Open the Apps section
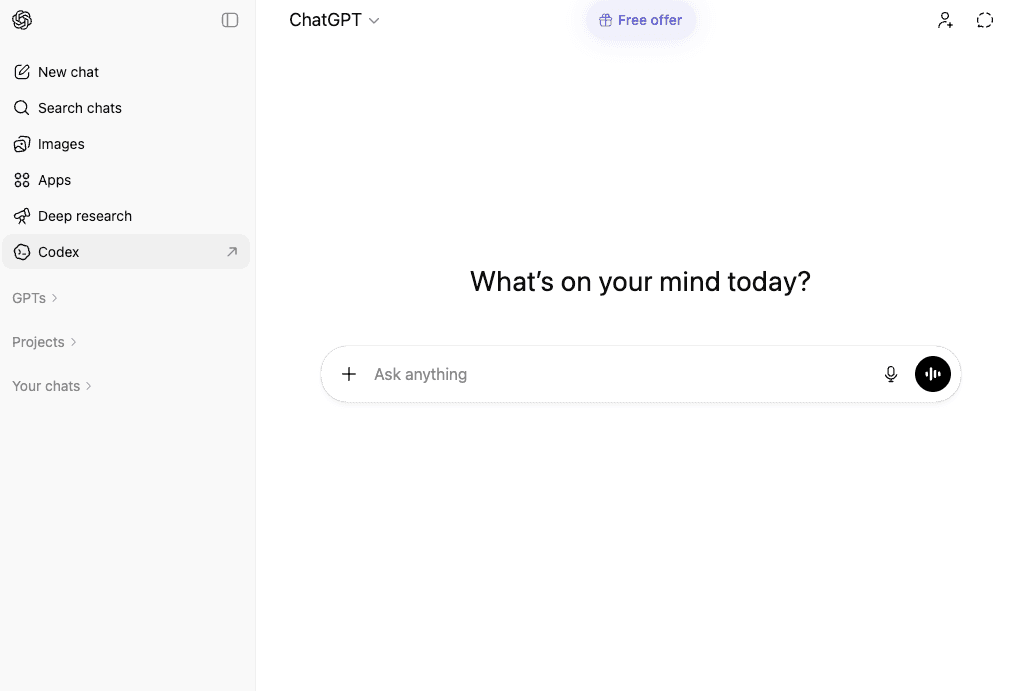Viewport: 1010px width, 691px height. coord(54,180)
